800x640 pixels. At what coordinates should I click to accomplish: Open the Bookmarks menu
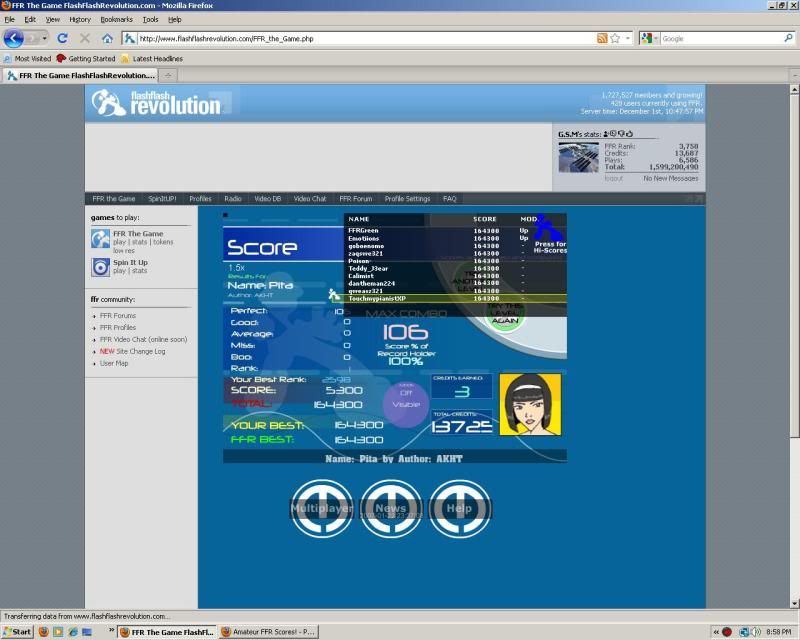point(116,19)
